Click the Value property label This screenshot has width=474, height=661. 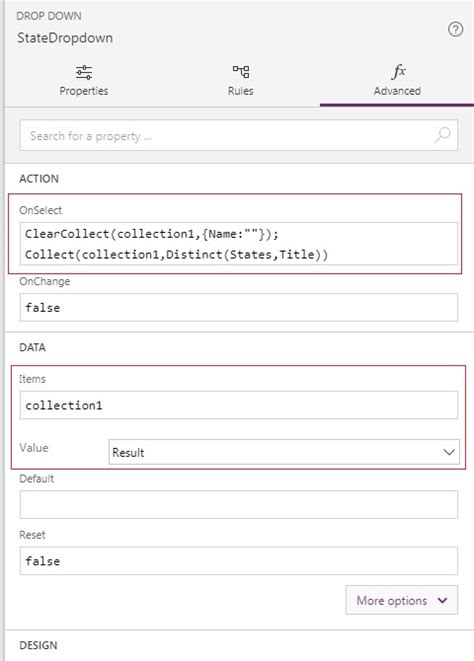pyautogui.click(x=34, y=448)
